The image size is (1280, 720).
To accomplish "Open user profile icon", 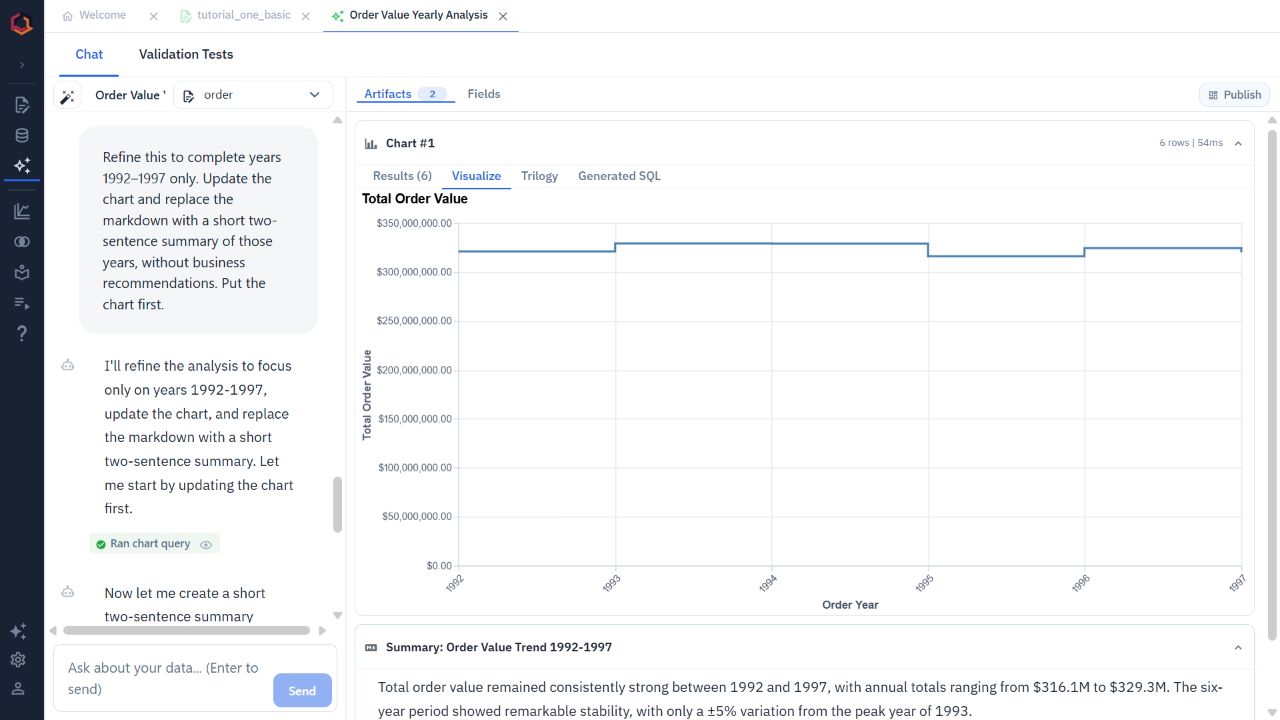I will click(x=18, y=689).
